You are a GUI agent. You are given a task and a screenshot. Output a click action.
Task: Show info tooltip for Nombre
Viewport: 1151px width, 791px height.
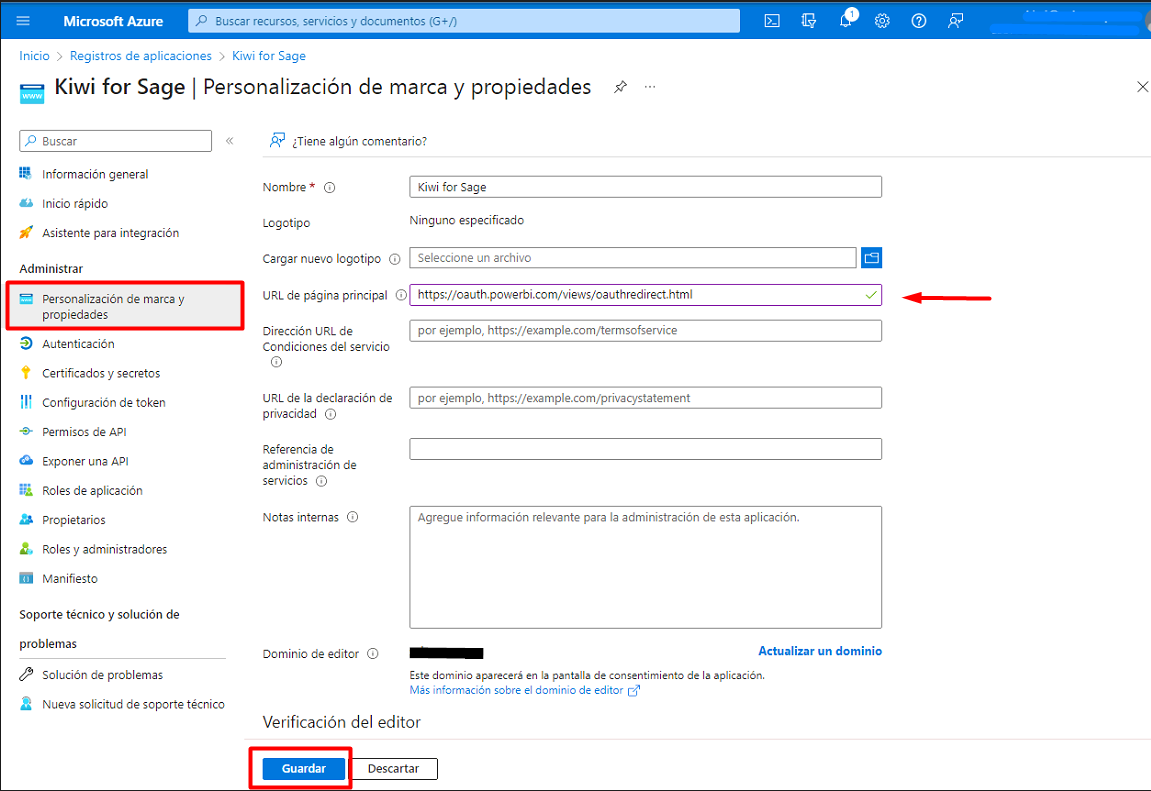tap(330, 188)
